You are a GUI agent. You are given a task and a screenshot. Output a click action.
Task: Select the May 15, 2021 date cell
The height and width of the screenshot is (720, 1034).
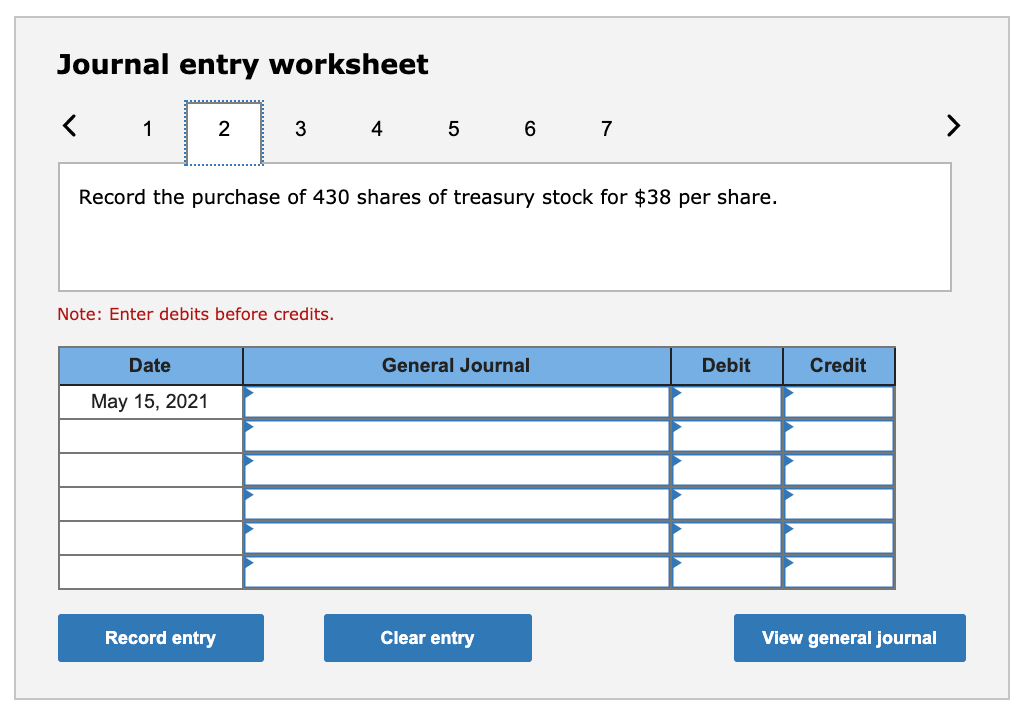point(150,401)
